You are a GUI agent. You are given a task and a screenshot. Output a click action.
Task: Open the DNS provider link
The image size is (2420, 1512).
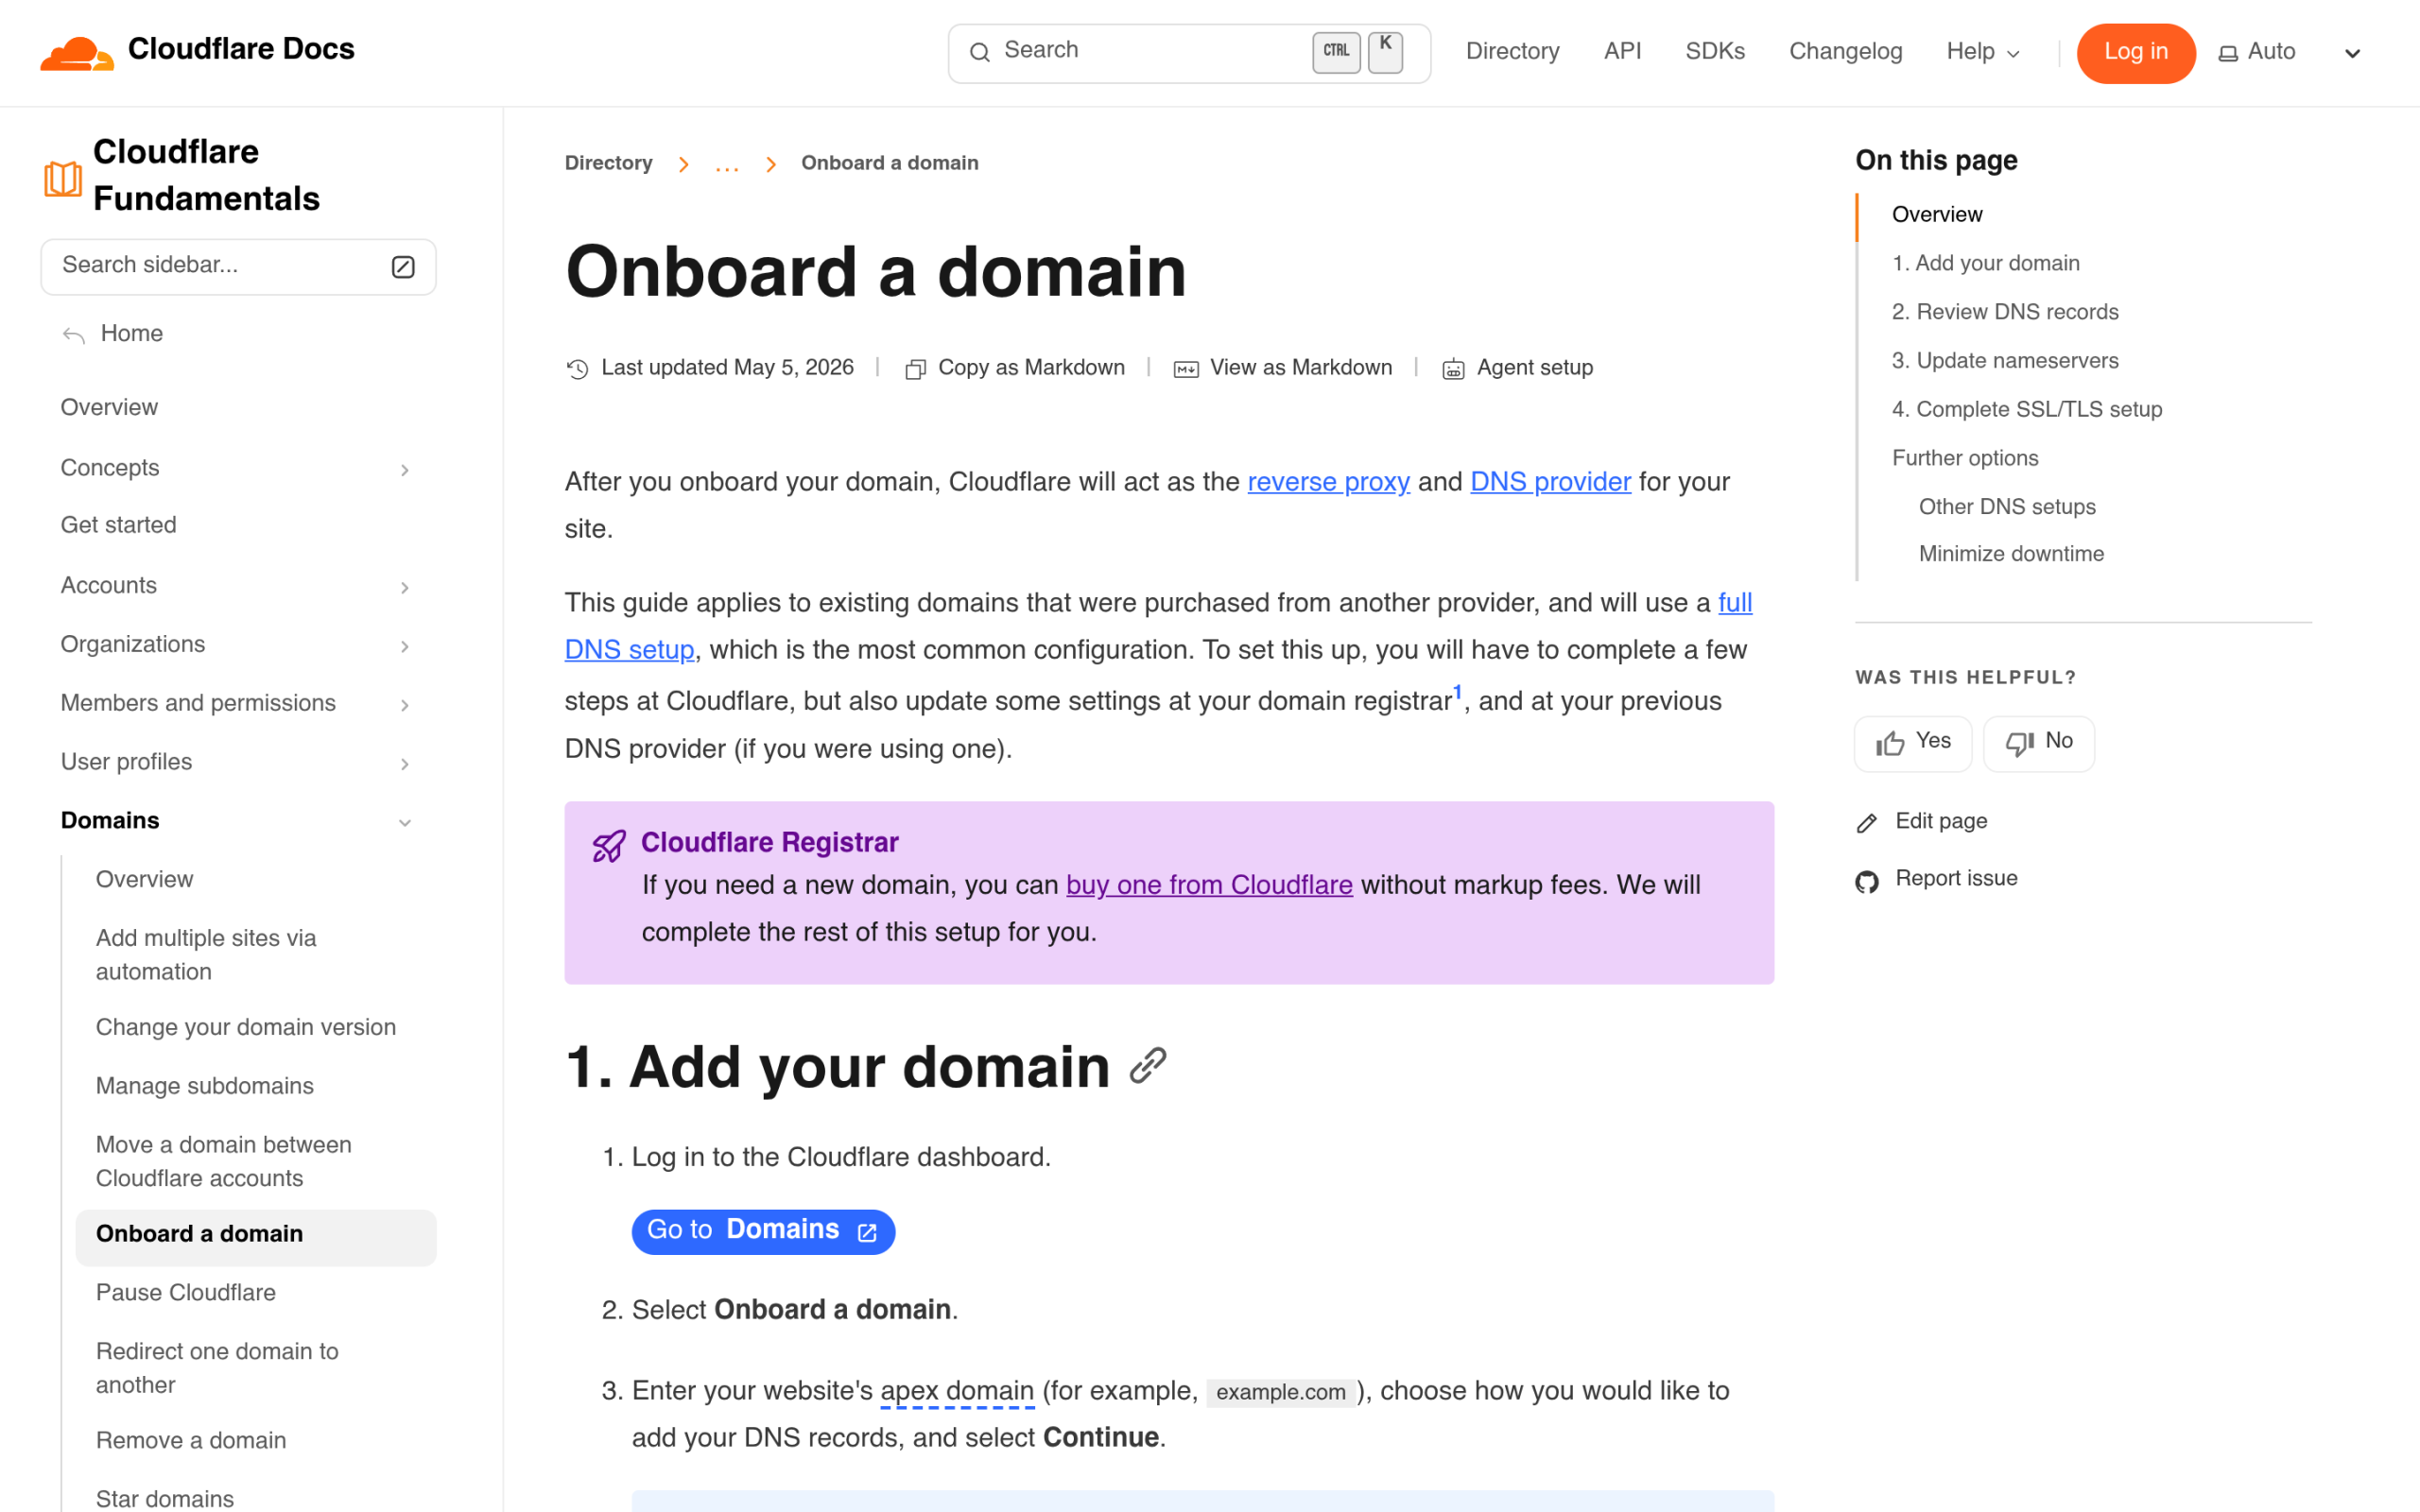pyautogui.click(x=1550, y=482)
